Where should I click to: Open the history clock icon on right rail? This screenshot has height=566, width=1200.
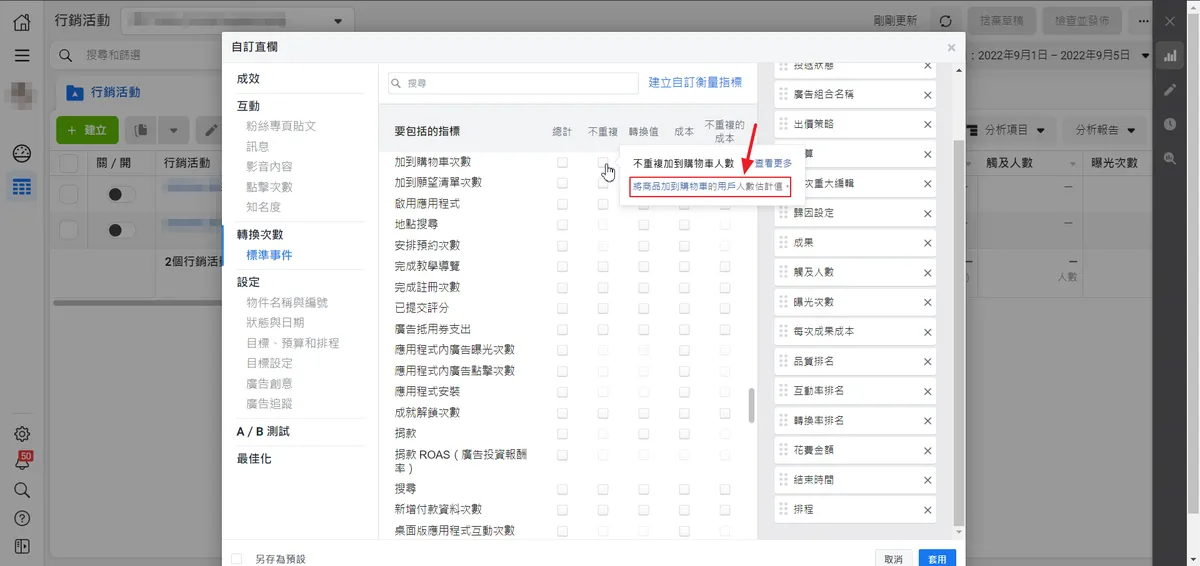[x=1170, y=124]
